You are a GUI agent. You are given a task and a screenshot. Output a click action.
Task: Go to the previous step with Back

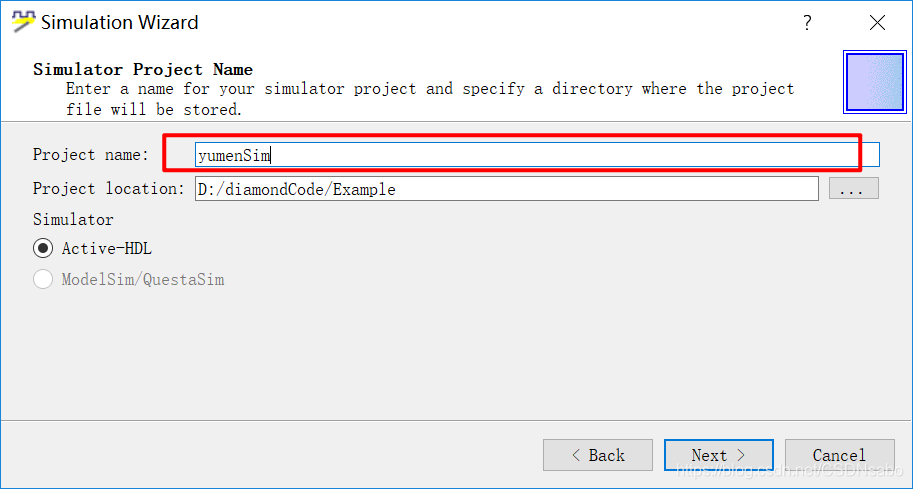tap(597, 455)
